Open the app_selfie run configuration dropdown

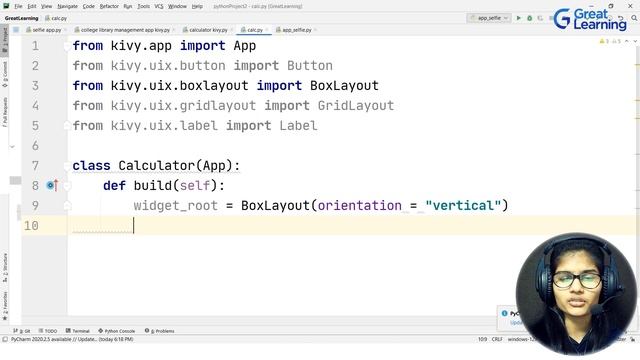(x=489, y=18)
